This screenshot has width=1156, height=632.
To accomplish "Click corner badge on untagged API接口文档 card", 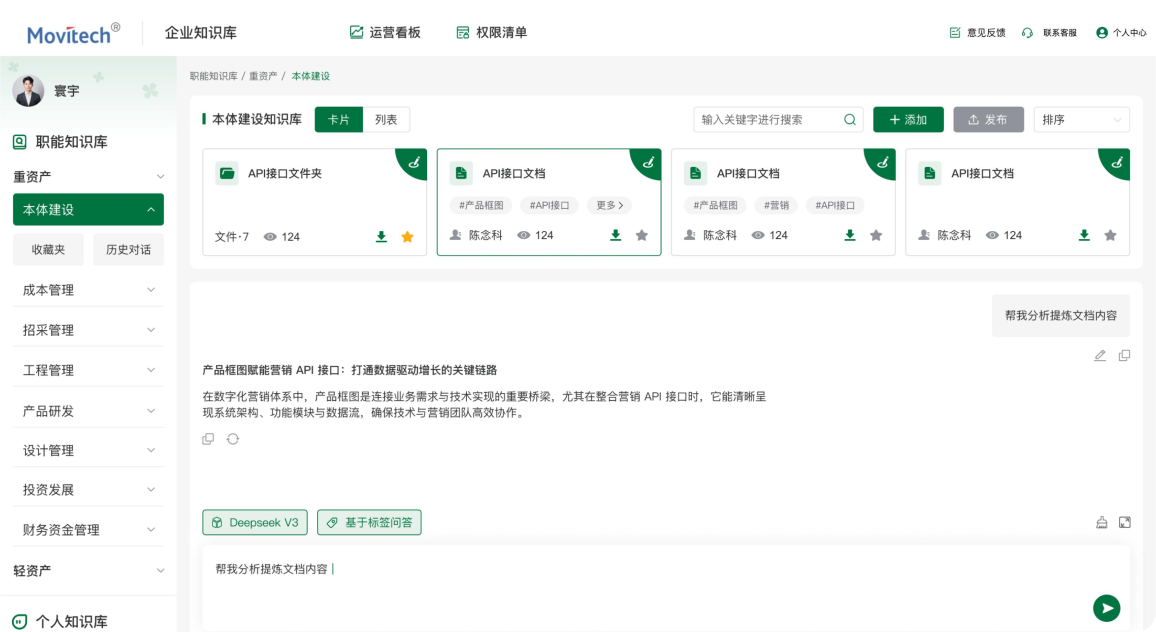I will (x=1117, y=162).
